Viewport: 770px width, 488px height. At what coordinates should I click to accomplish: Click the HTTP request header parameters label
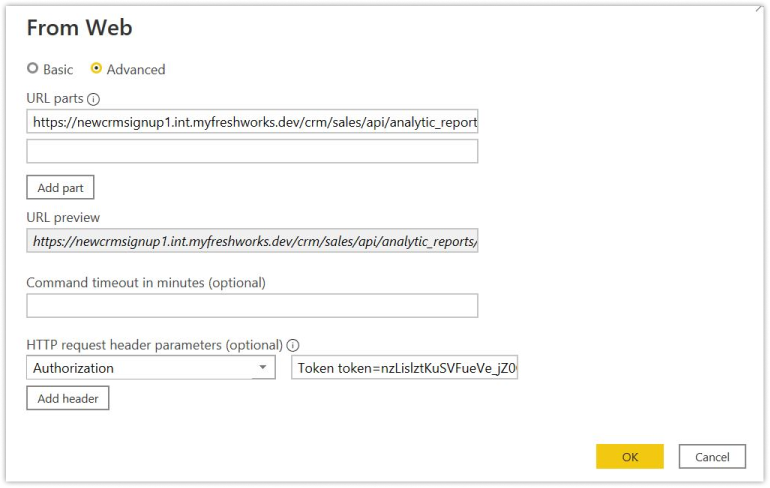click(155, 345)
